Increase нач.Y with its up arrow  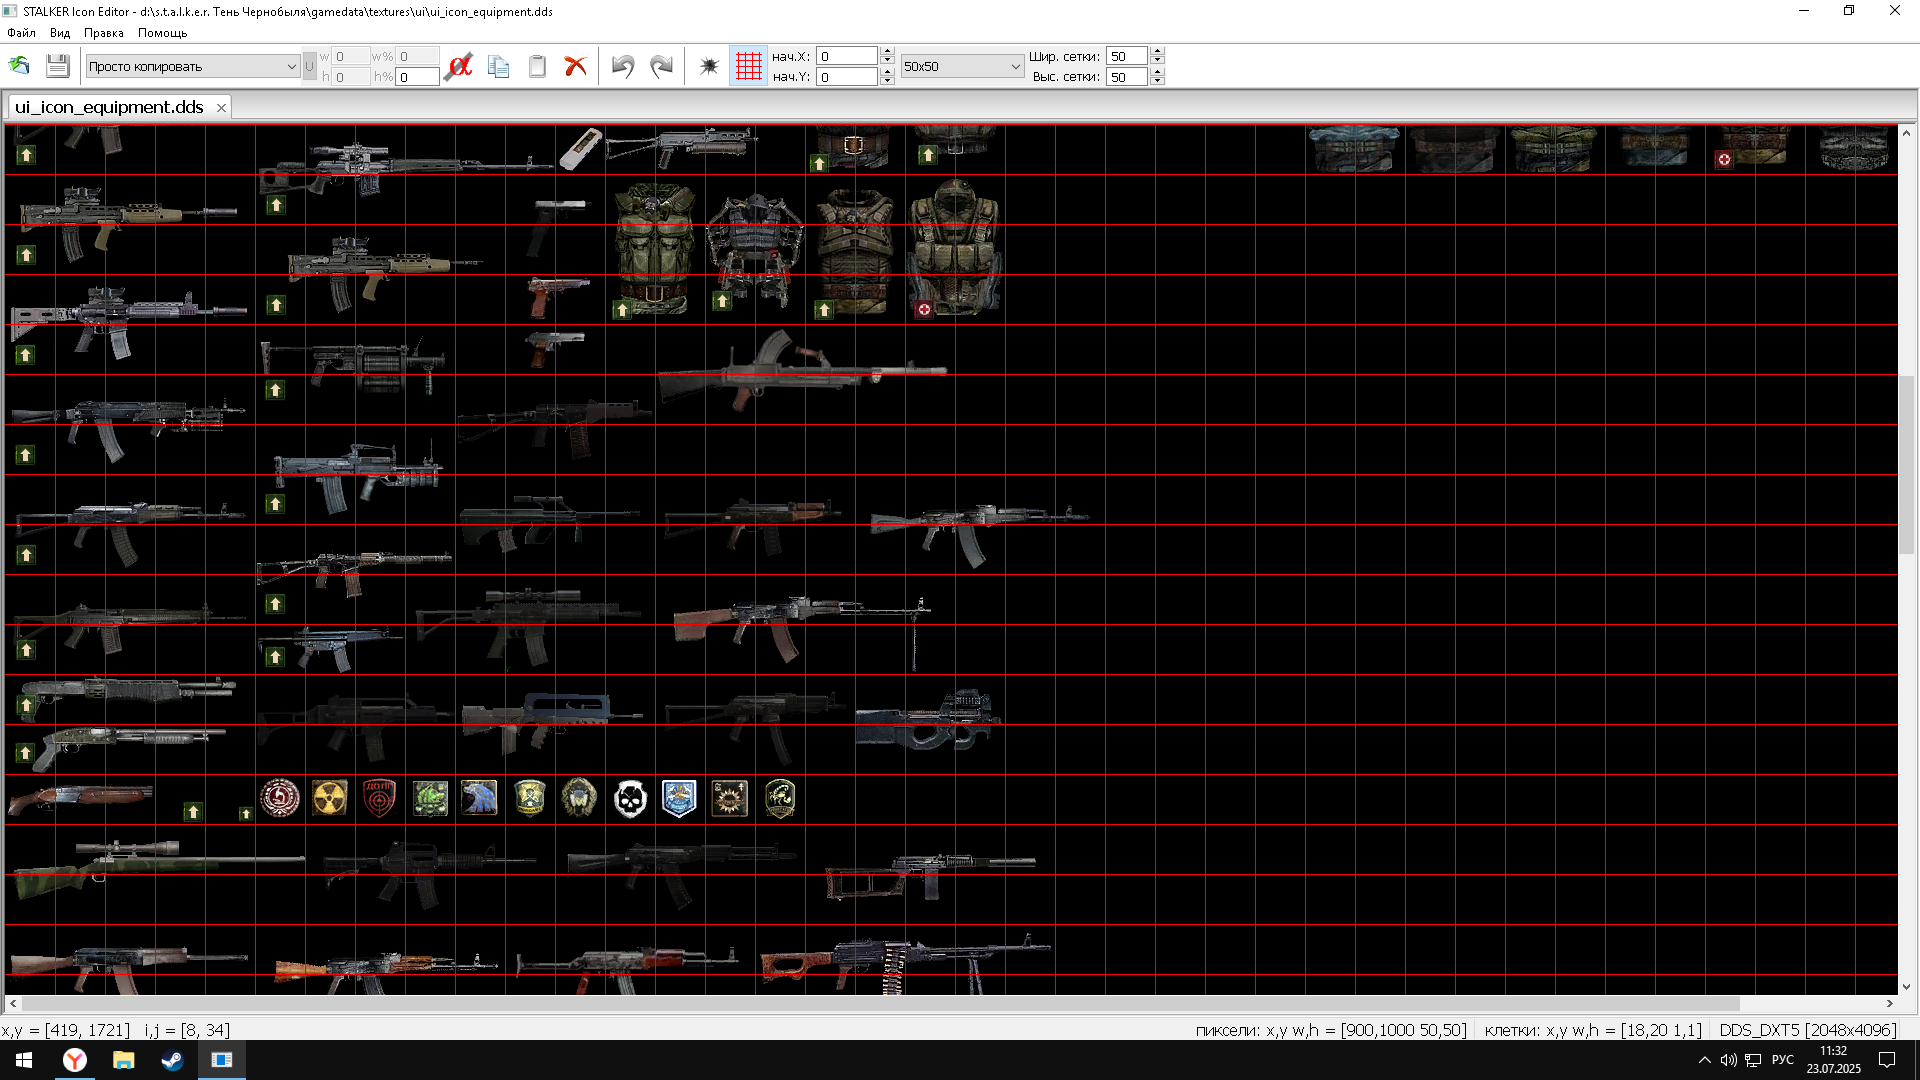point(887,72)
